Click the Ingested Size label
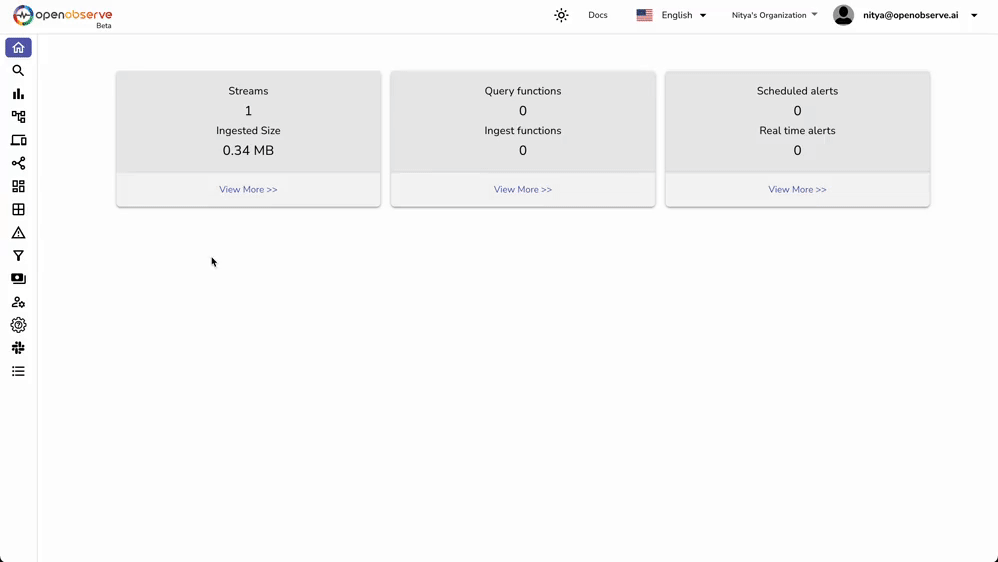Viewport: 998px width, 562px height. tap(248, 130)
